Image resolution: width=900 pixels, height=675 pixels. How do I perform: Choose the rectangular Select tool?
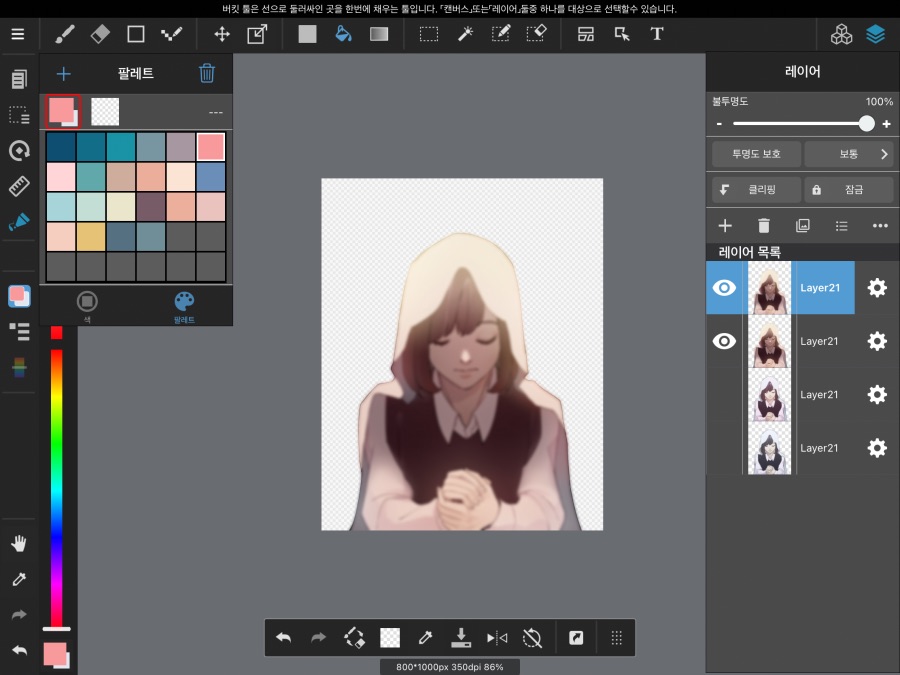click(428, 33)
